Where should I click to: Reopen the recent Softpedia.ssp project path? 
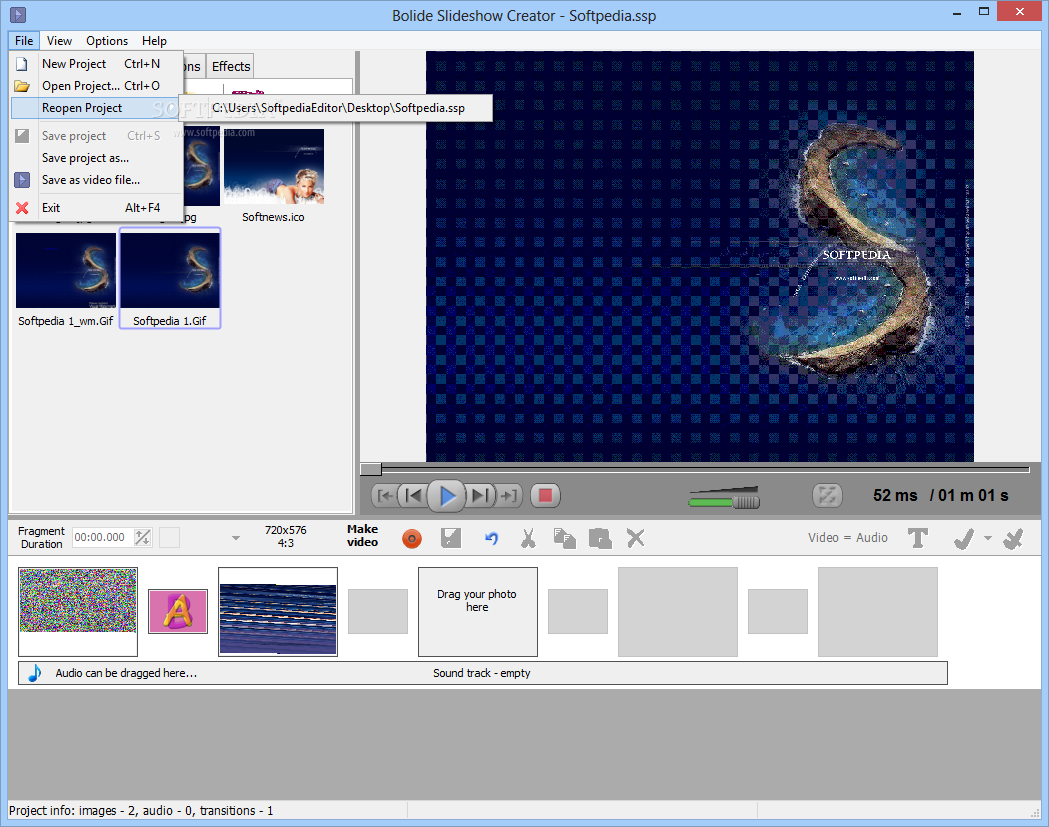point(338,108)
